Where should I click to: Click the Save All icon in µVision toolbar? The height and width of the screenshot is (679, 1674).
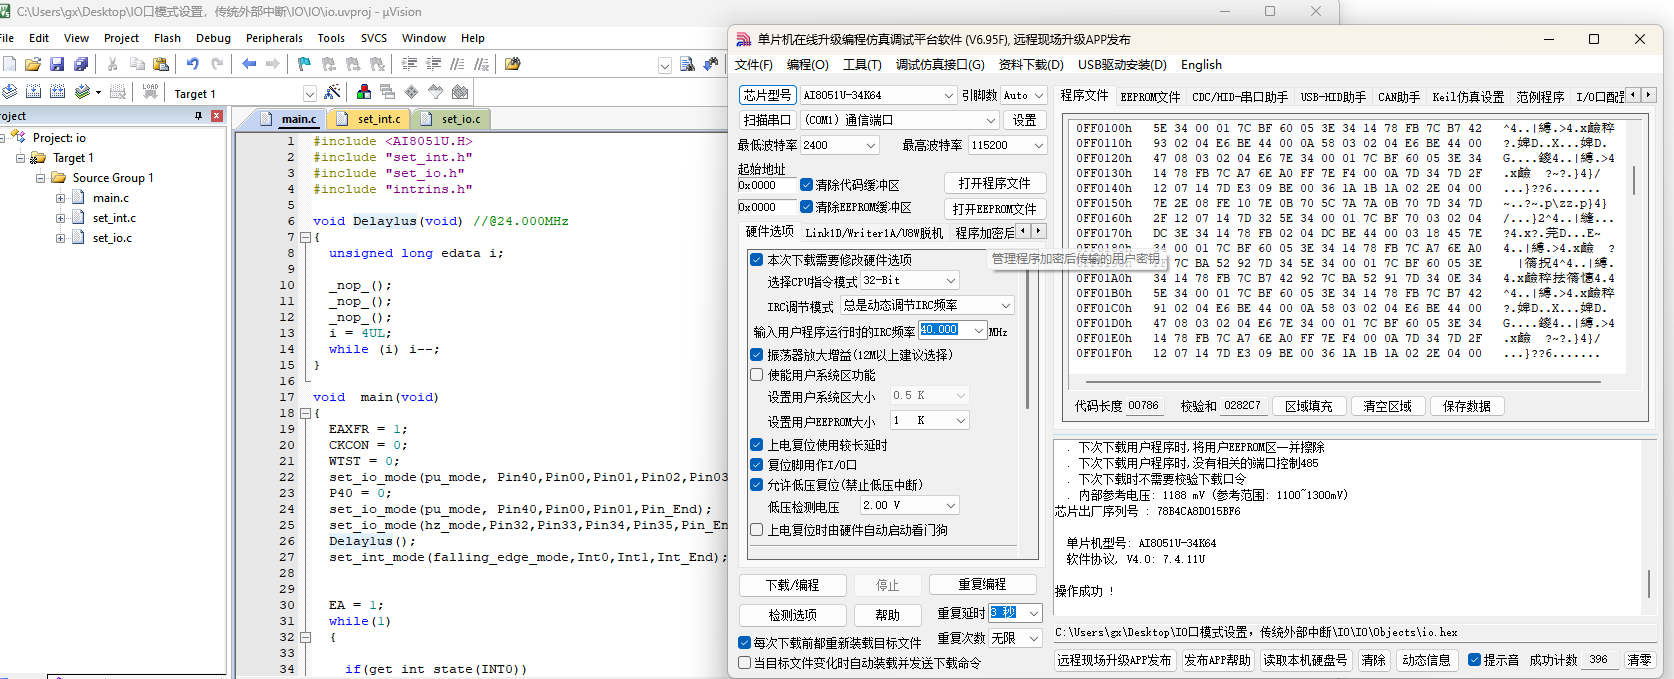click(x=81, y=64)
